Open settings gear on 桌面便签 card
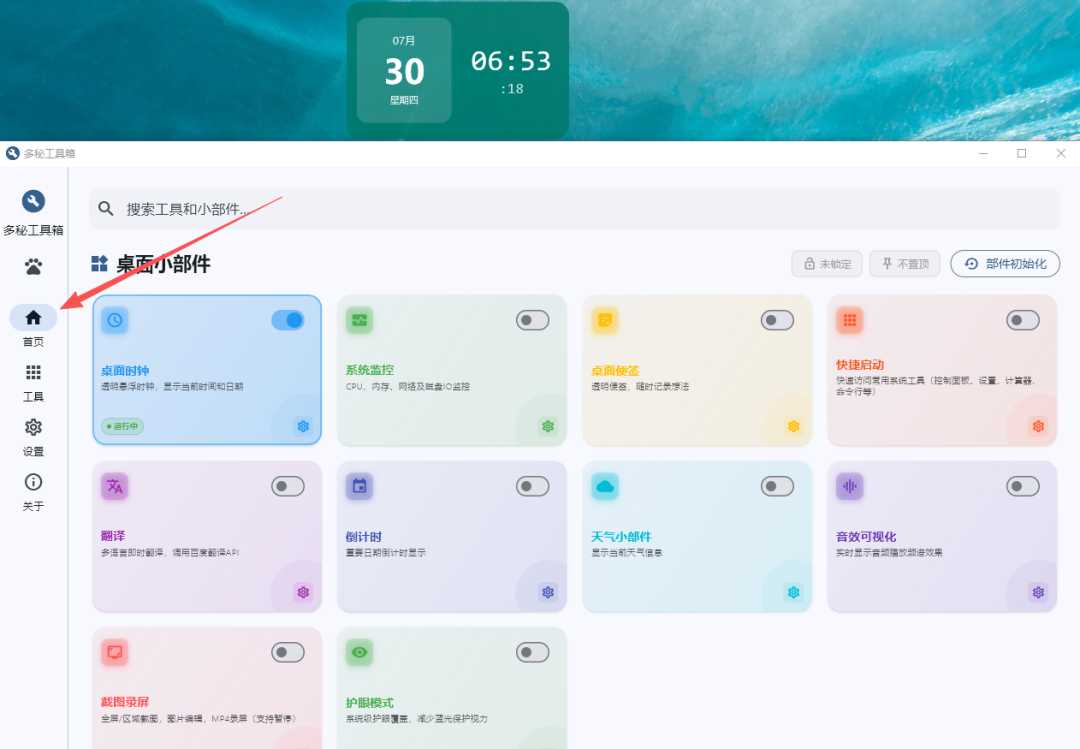Image resolution: width=1080 pixels, height=749 pixels. point(793,426)
